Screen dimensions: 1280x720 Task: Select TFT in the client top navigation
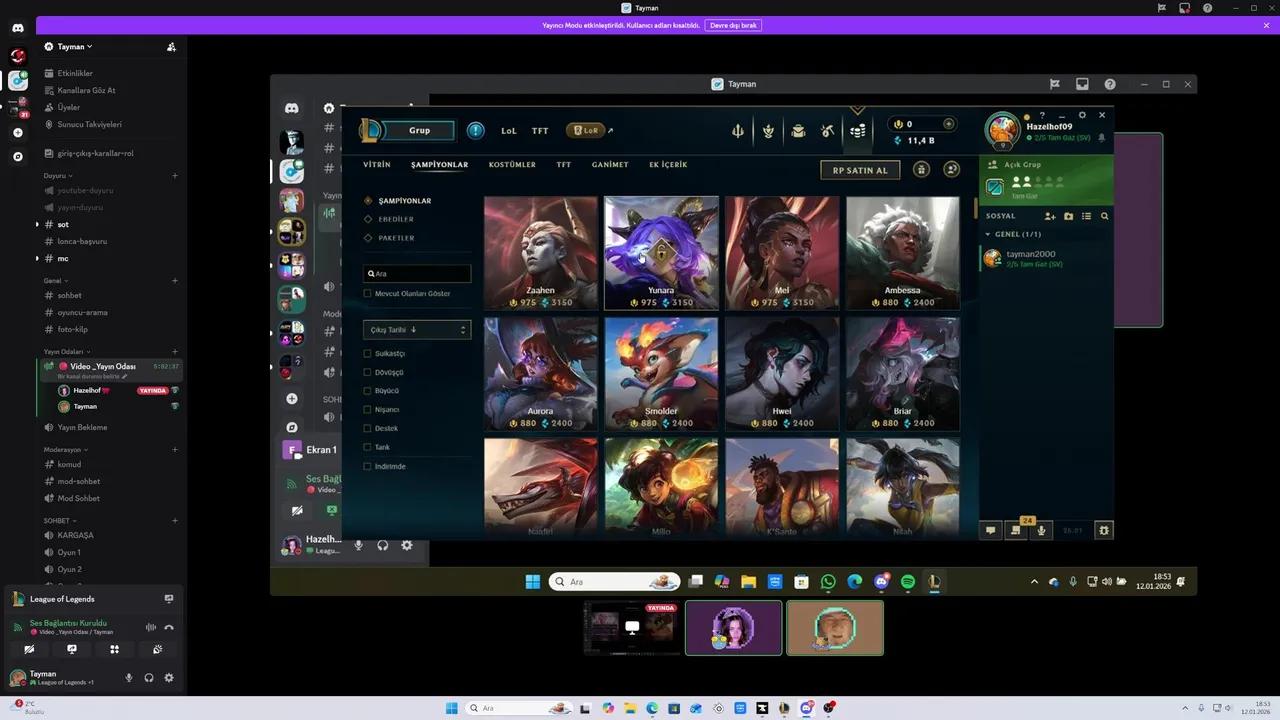[540, 130]
